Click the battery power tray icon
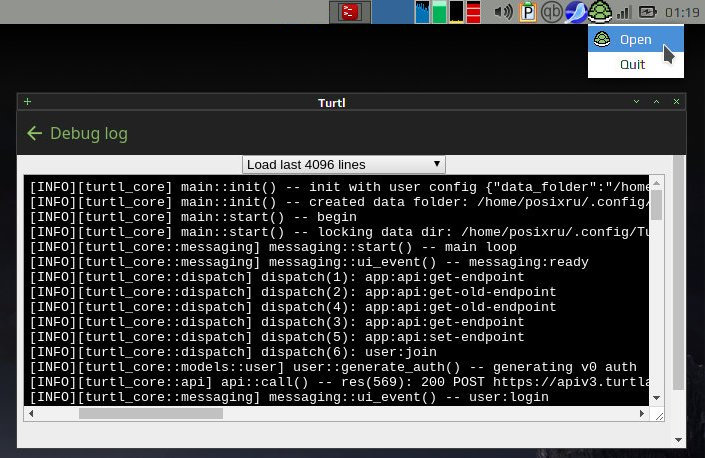705x458 pixels. [x=647, y=12]
